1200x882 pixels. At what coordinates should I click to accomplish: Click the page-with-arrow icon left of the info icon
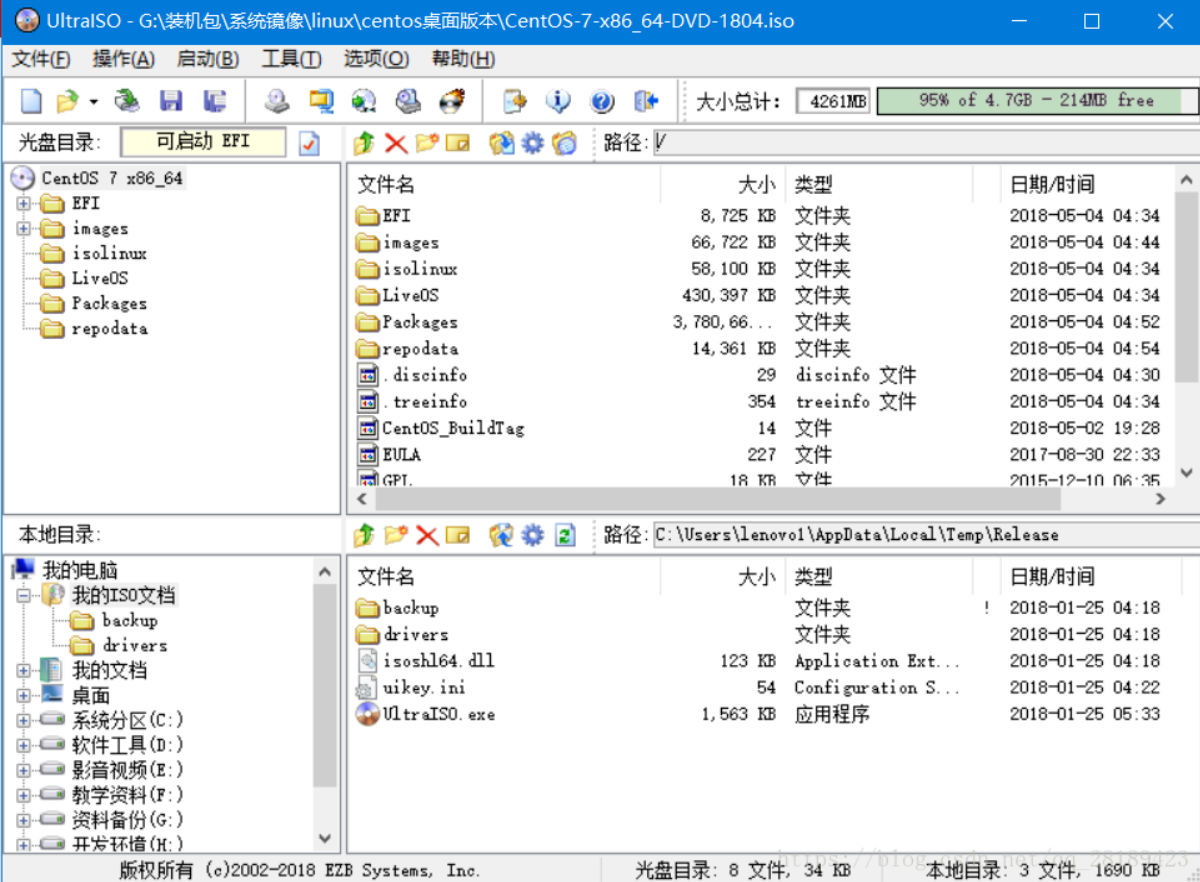click(x=514, y=101)
